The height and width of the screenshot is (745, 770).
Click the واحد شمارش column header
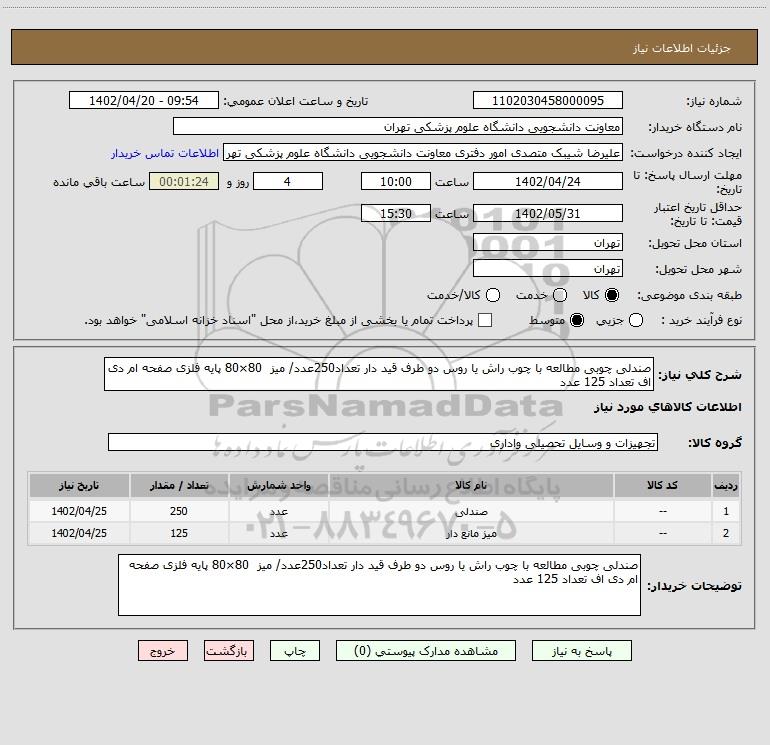pyautogui.click(x=278, y=486)
